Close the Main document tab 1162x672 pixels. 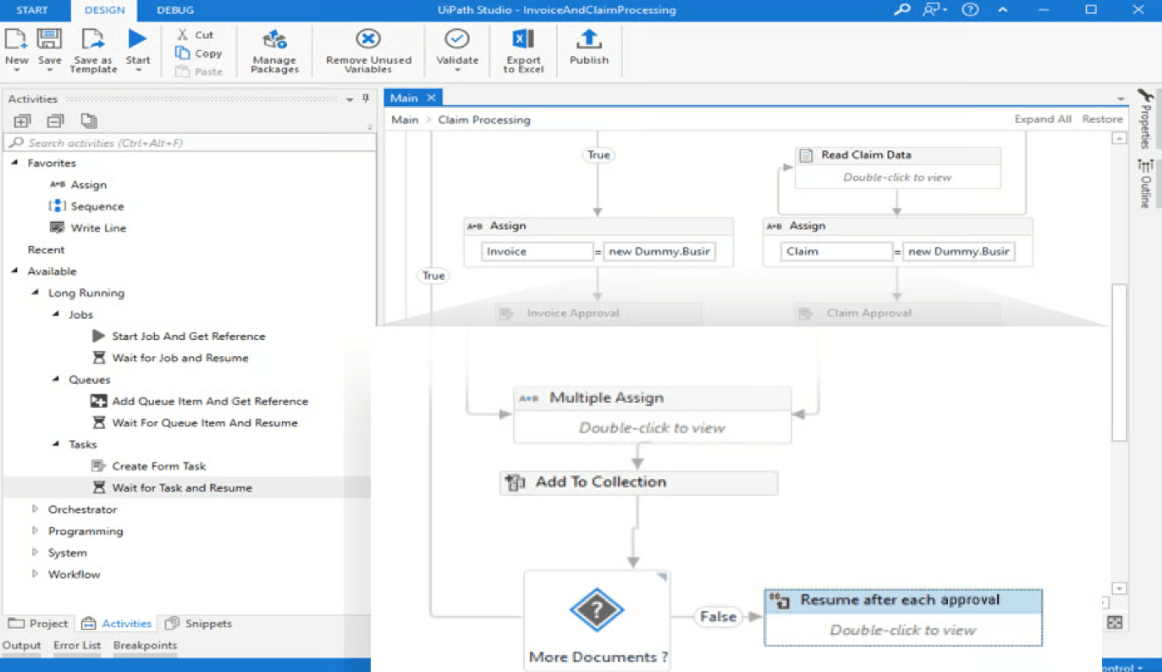point(431,98)
